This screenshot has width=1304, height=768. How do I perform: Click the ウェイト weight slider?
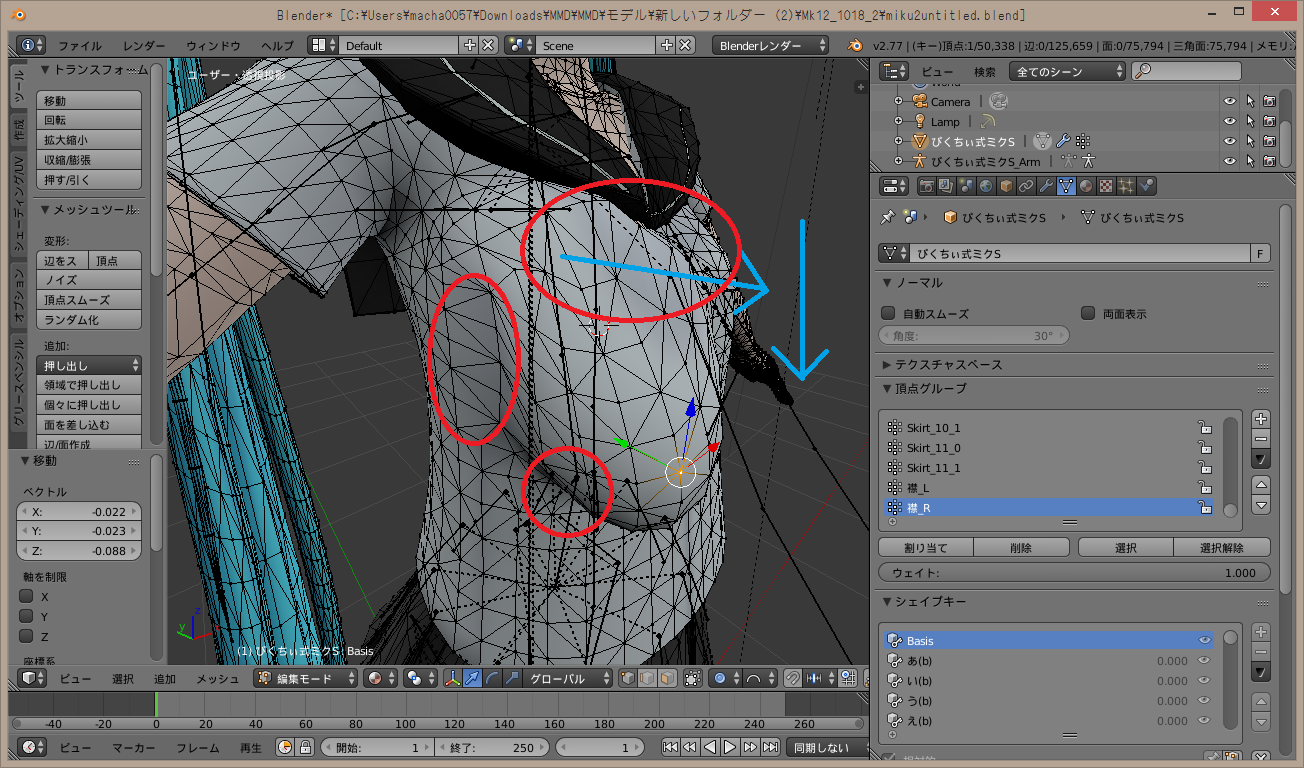coord(1074,573)
